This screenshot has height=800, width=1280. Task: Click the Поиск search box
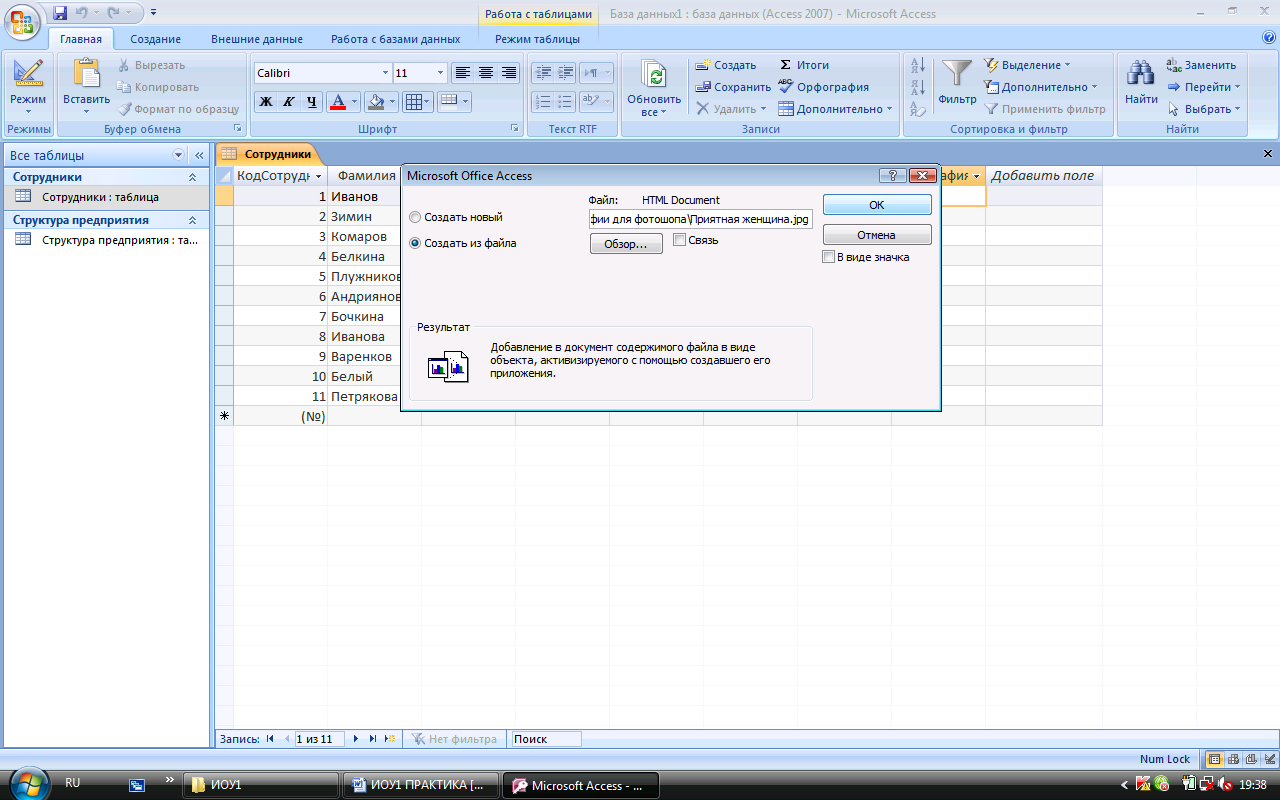(x=545, y=739)
